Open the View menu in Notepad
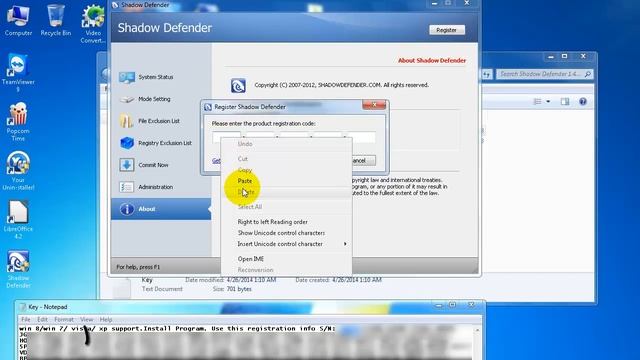640x360 pixels. [87, 320]
